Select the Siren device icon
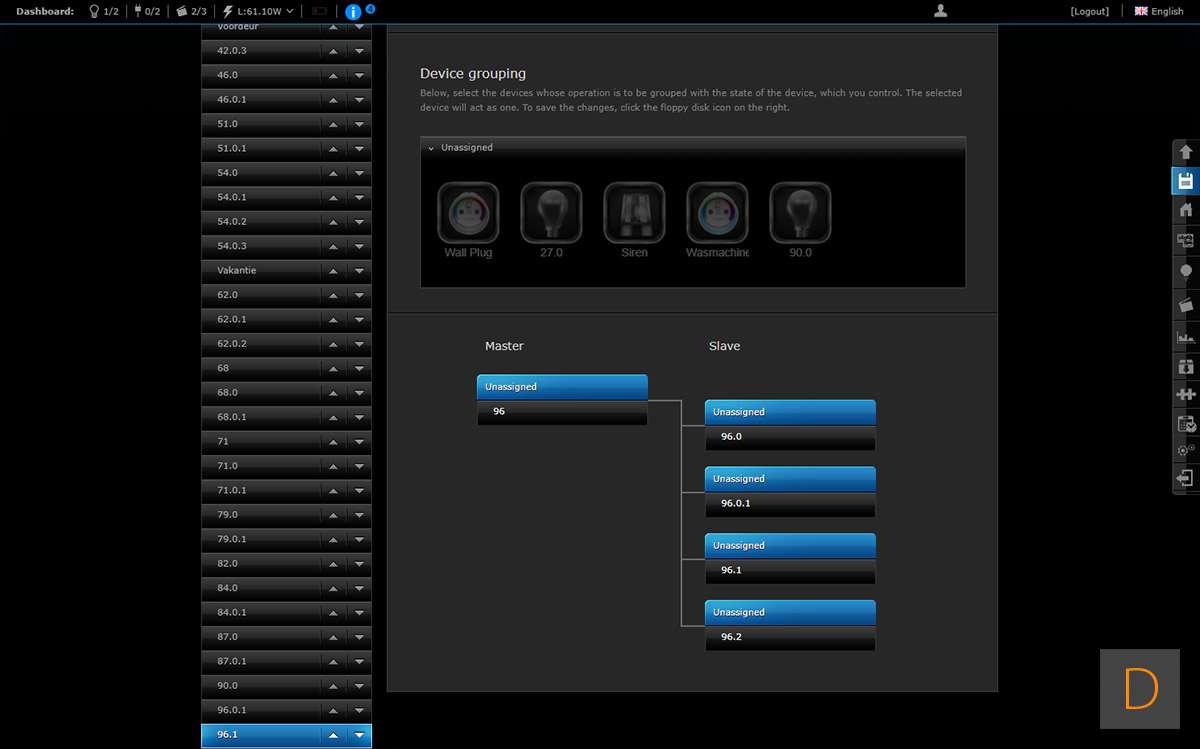Image resolution: width=1200 pixels, height=749 pixels. pos(634,213)
